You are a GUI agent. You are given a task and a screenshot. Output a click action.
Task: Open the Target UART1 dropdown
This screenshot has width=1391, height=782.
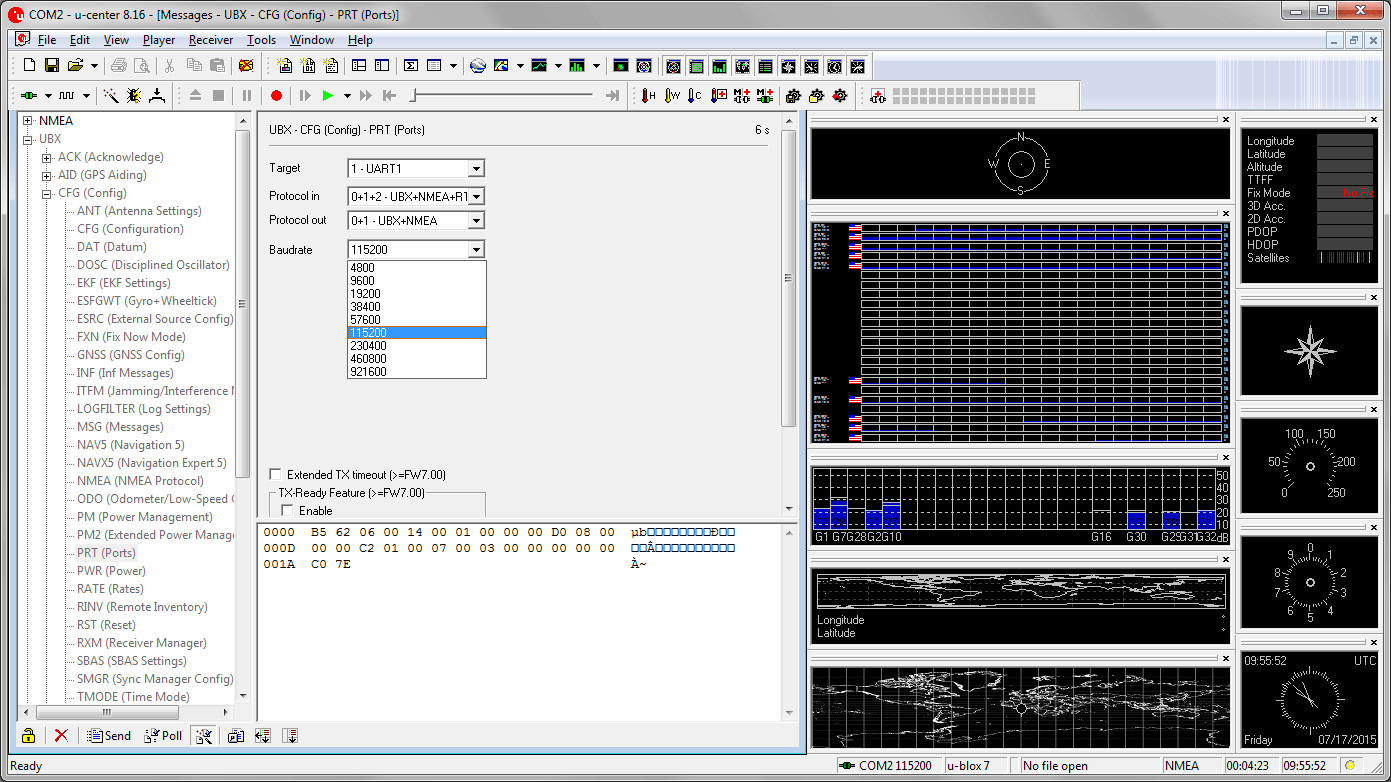click(476, 169)
